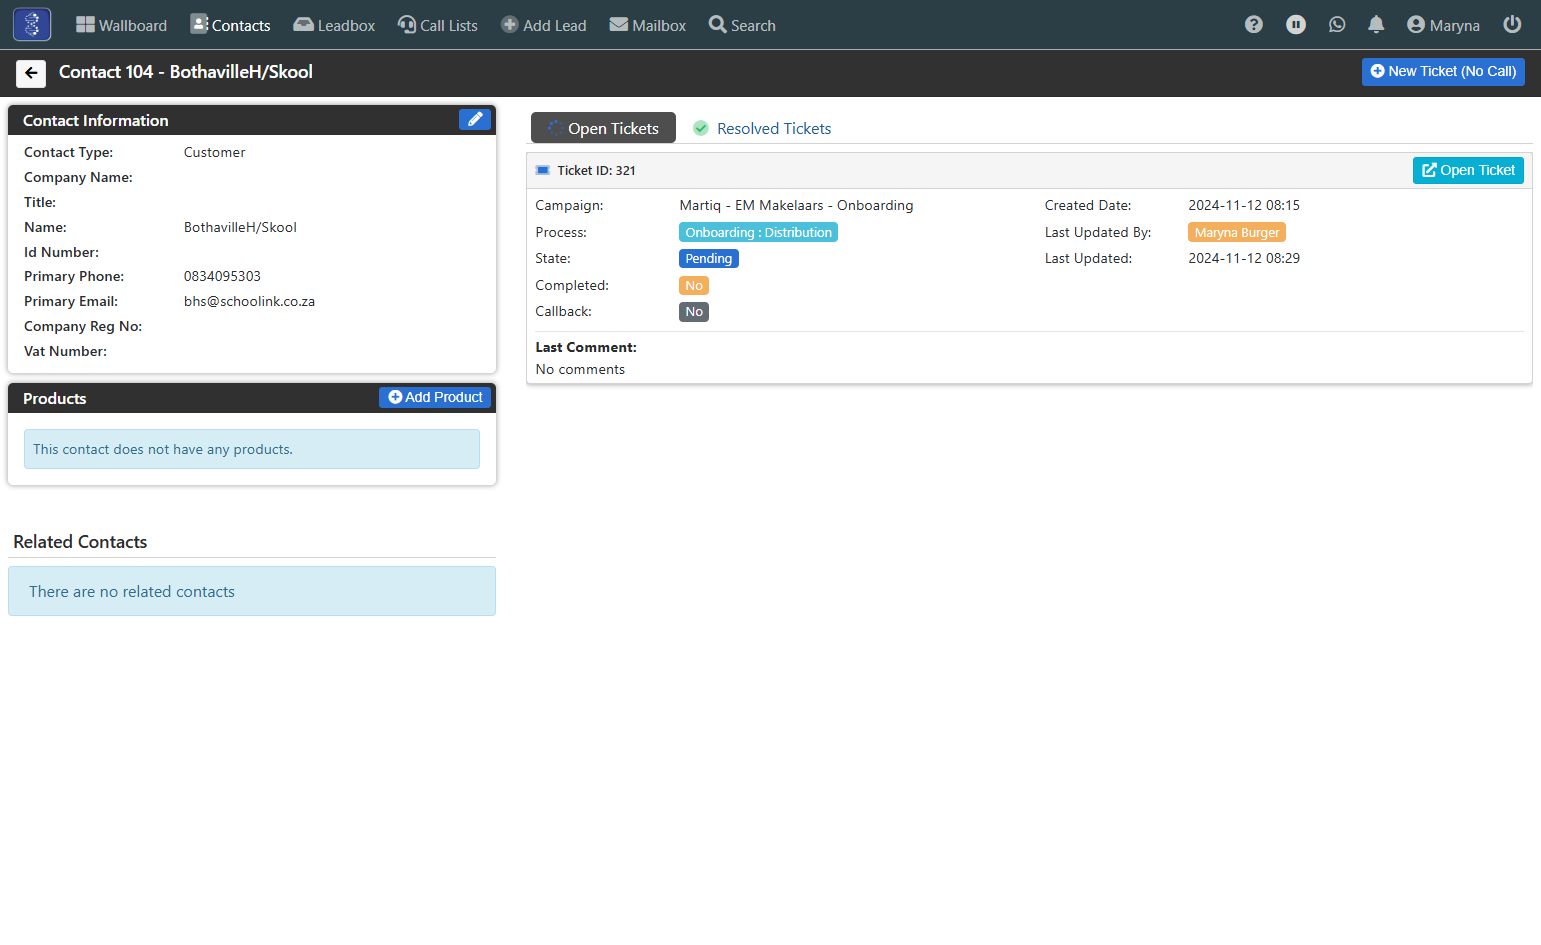Click the Maryna Burger badge
Image resolution: width=1541 pixels, height=945 pixels.
tap(1237, 232)
